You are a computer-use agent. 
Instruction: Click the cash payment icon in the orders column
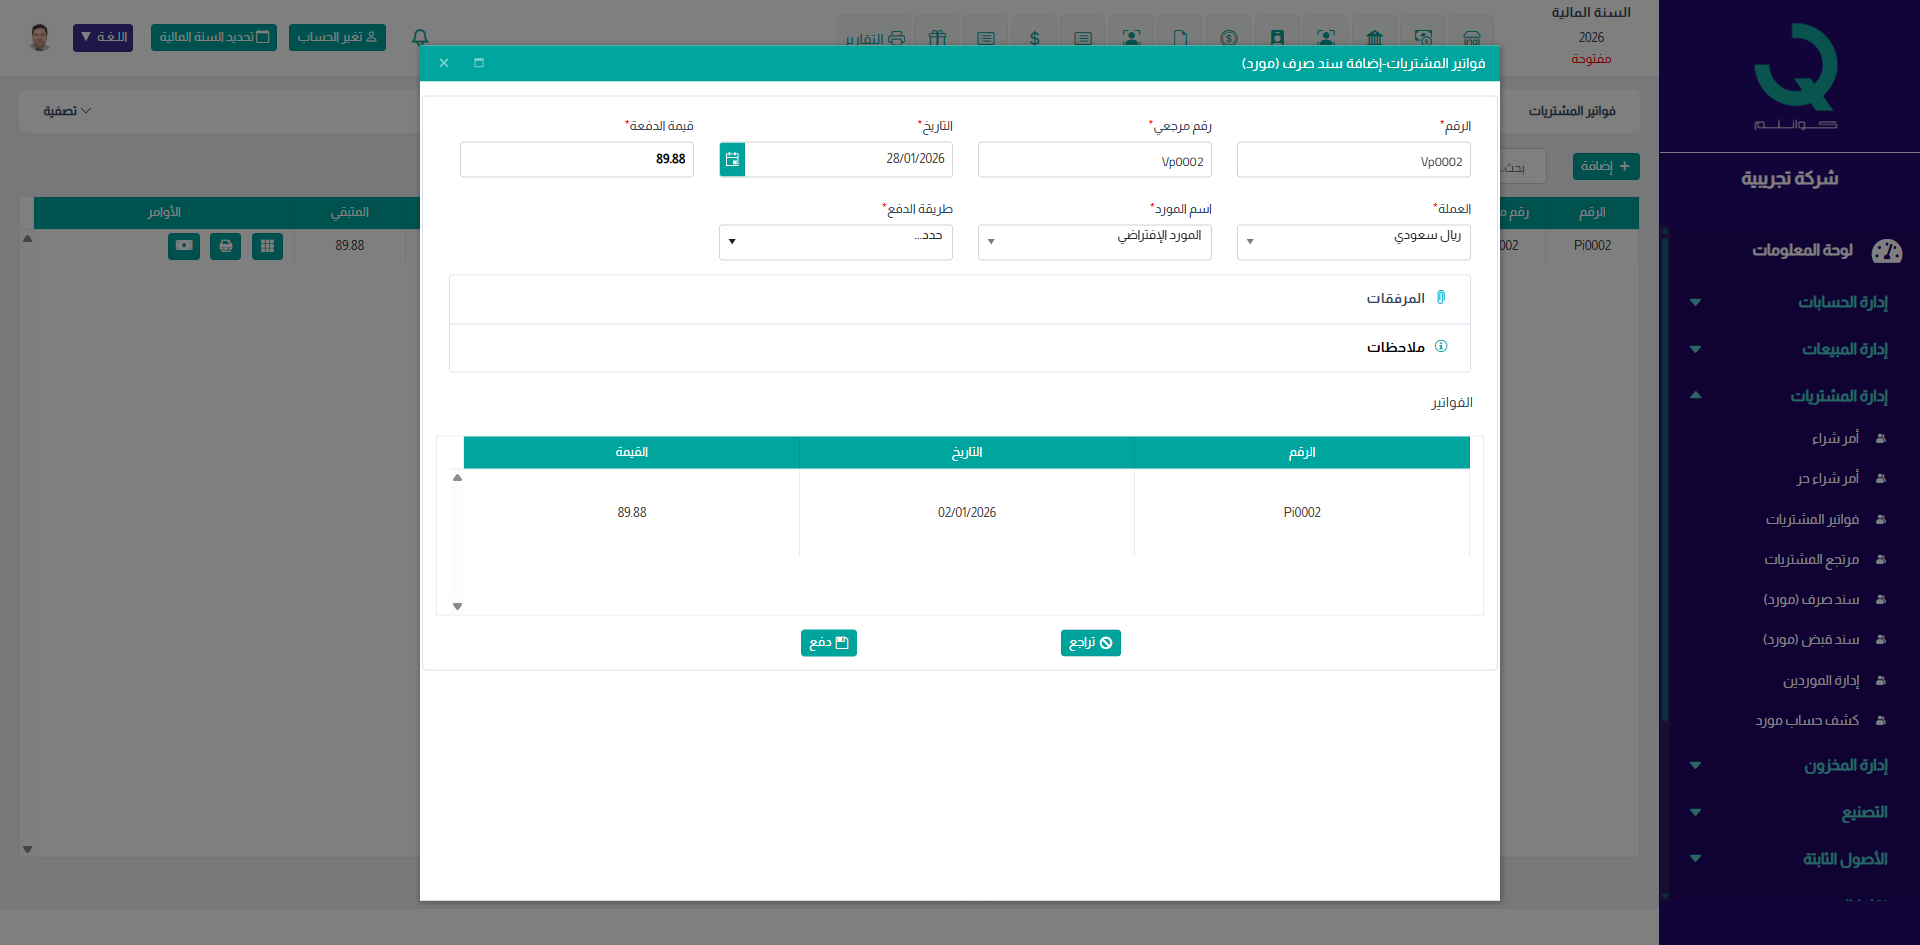184,246
